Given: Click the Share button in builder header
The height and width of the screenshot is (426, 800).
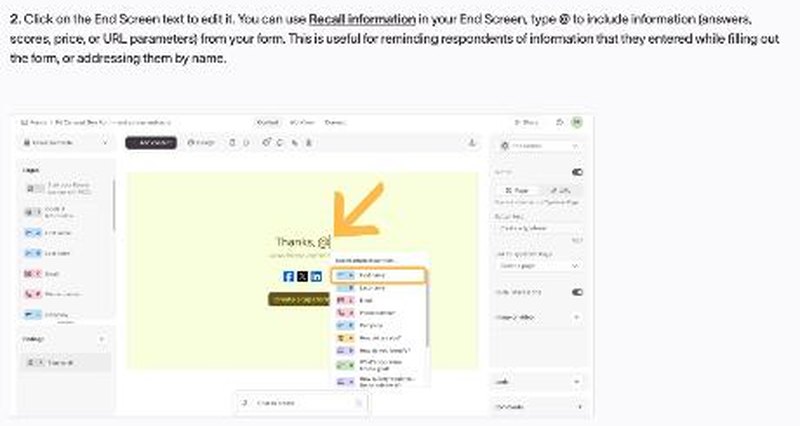Looking at the screenshot, I should click(x=526, y=122).
